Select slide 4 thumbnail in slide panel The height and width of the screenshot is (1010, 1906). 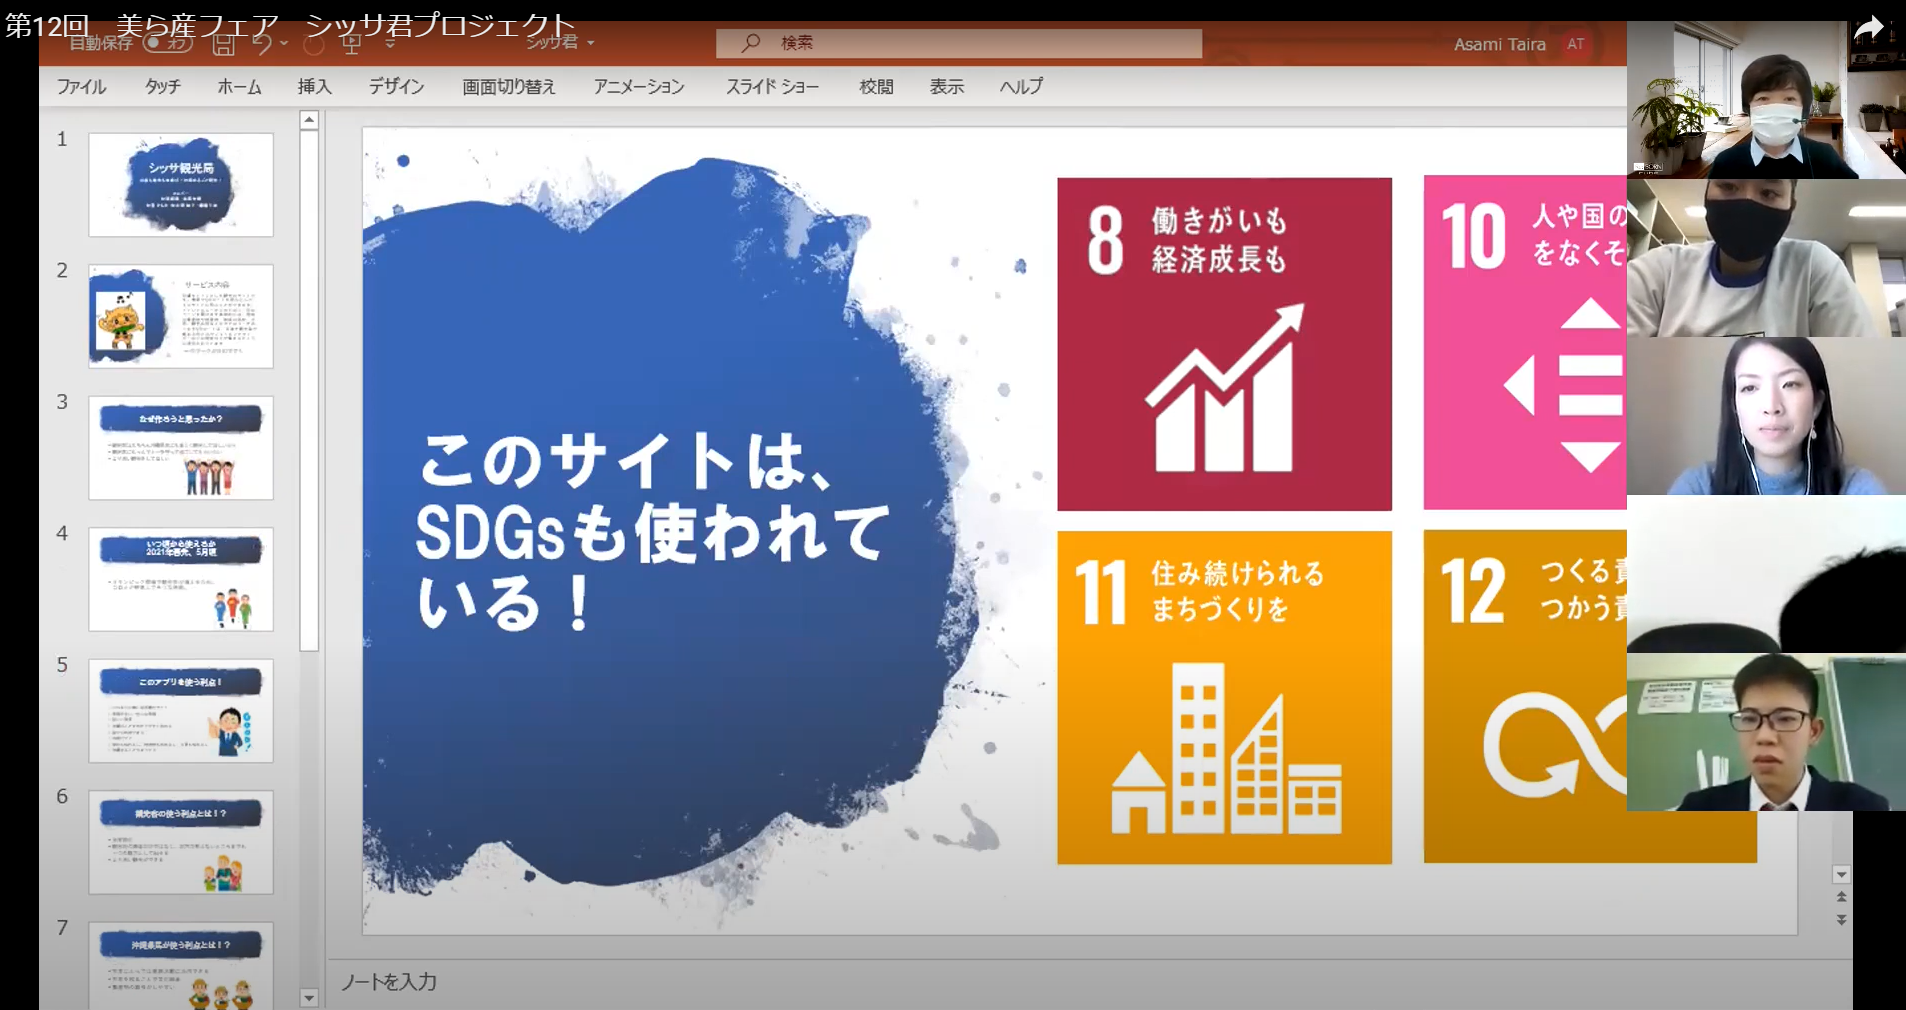point(181,579)
